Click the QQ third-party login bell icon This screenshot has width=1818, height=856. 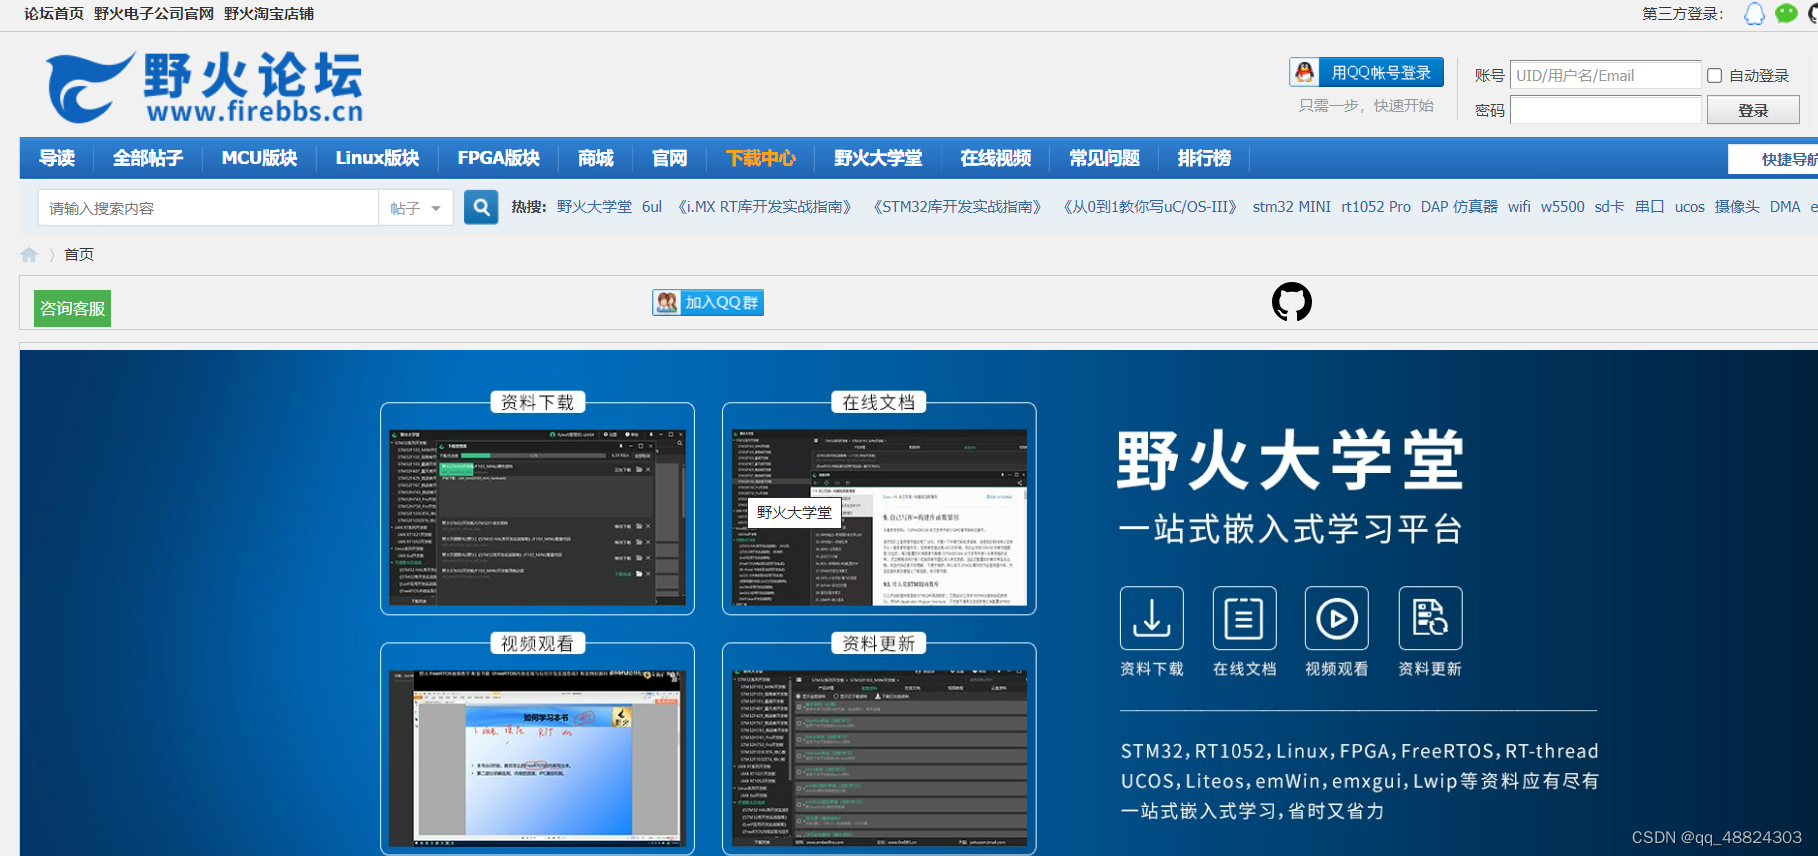tap(1754, 14)
